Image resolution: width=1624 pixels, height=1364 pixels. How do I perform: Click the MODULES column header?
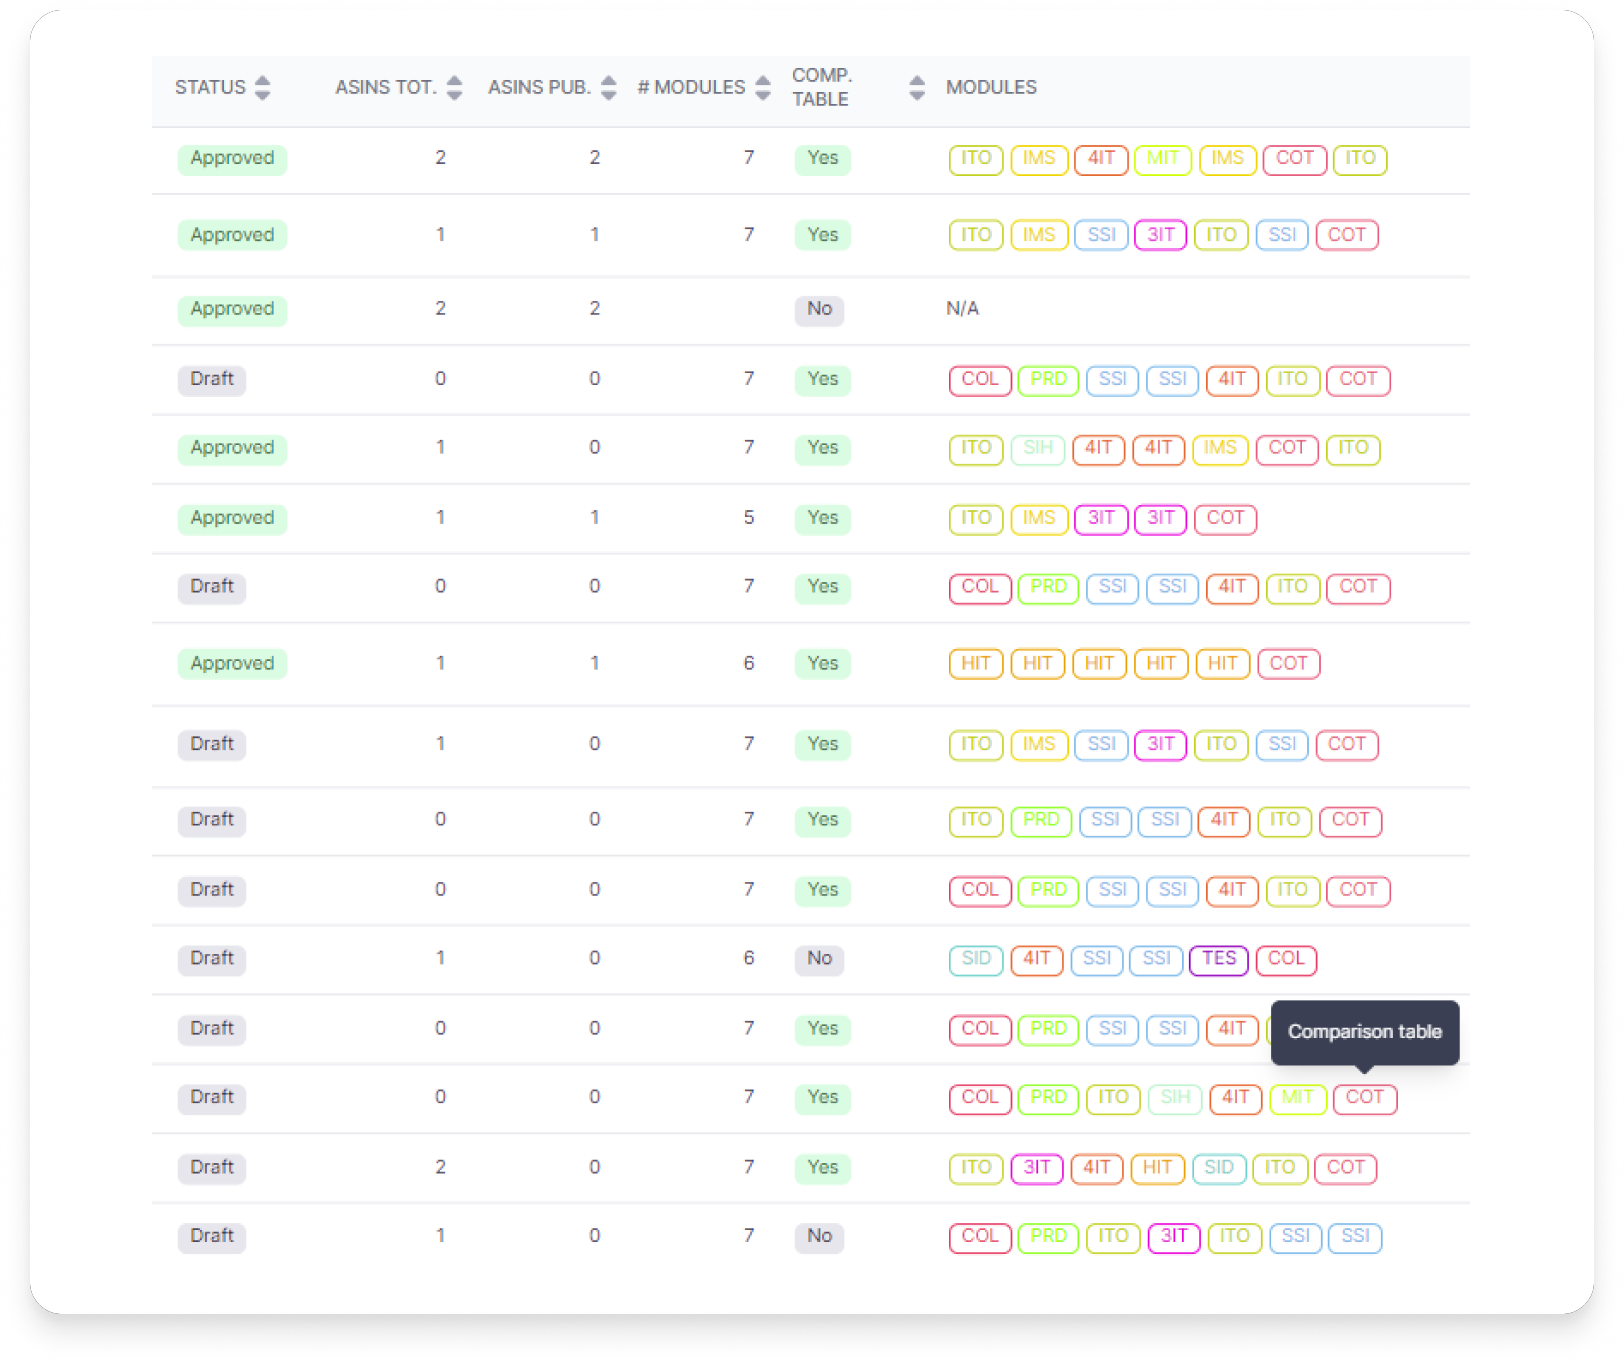tap(991, 88)
